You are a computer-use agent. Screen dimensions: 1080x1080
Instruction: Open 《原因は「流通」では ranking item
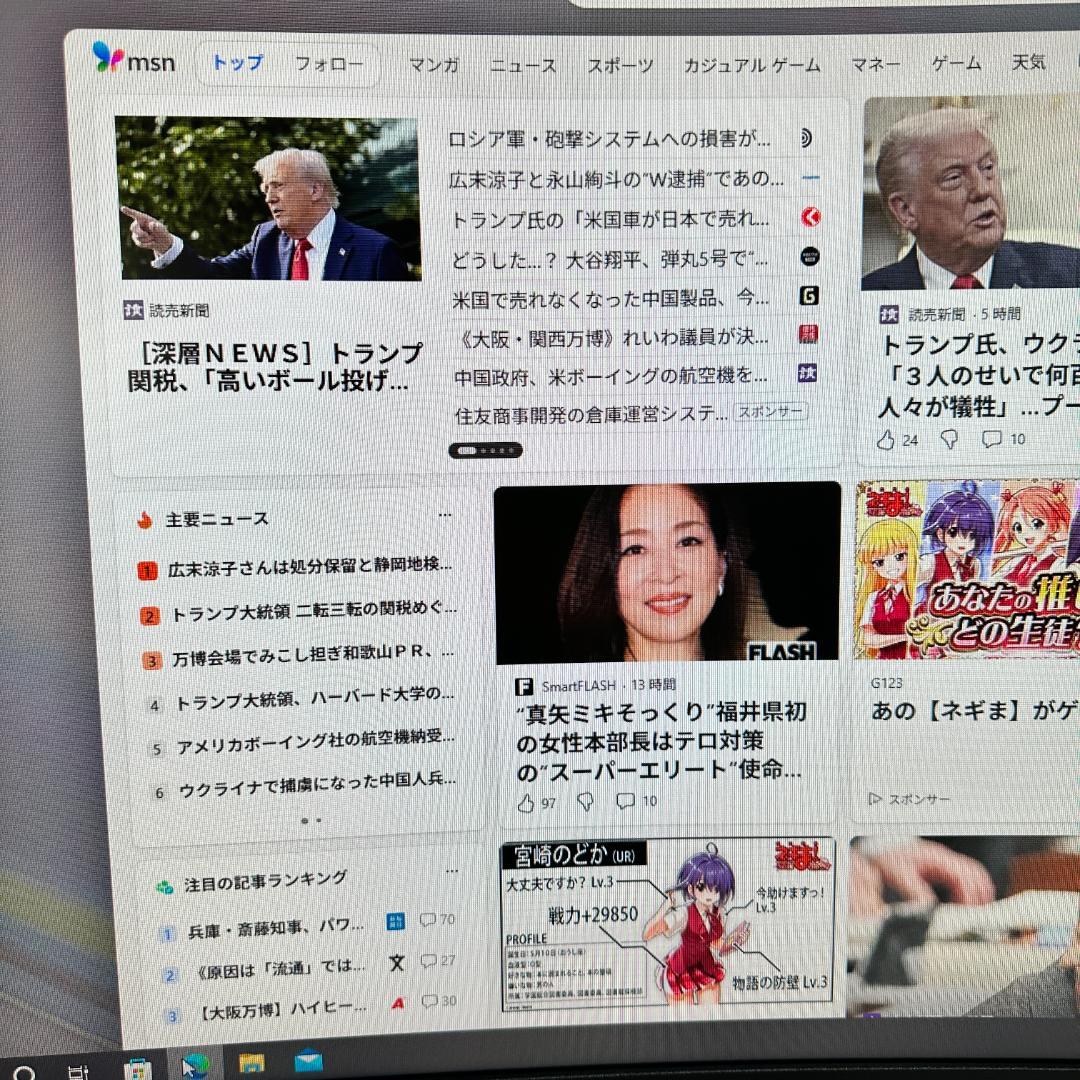(280, 968)
